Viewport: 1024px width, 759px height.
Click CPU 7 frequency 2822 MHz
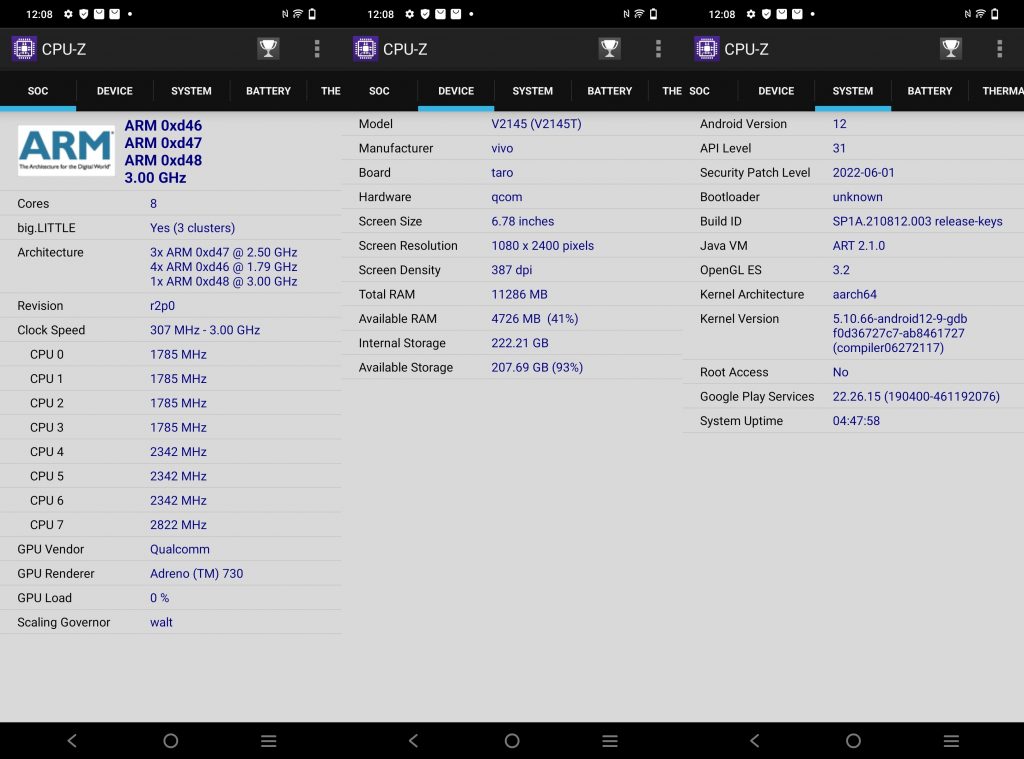click(x=178, y=525)
